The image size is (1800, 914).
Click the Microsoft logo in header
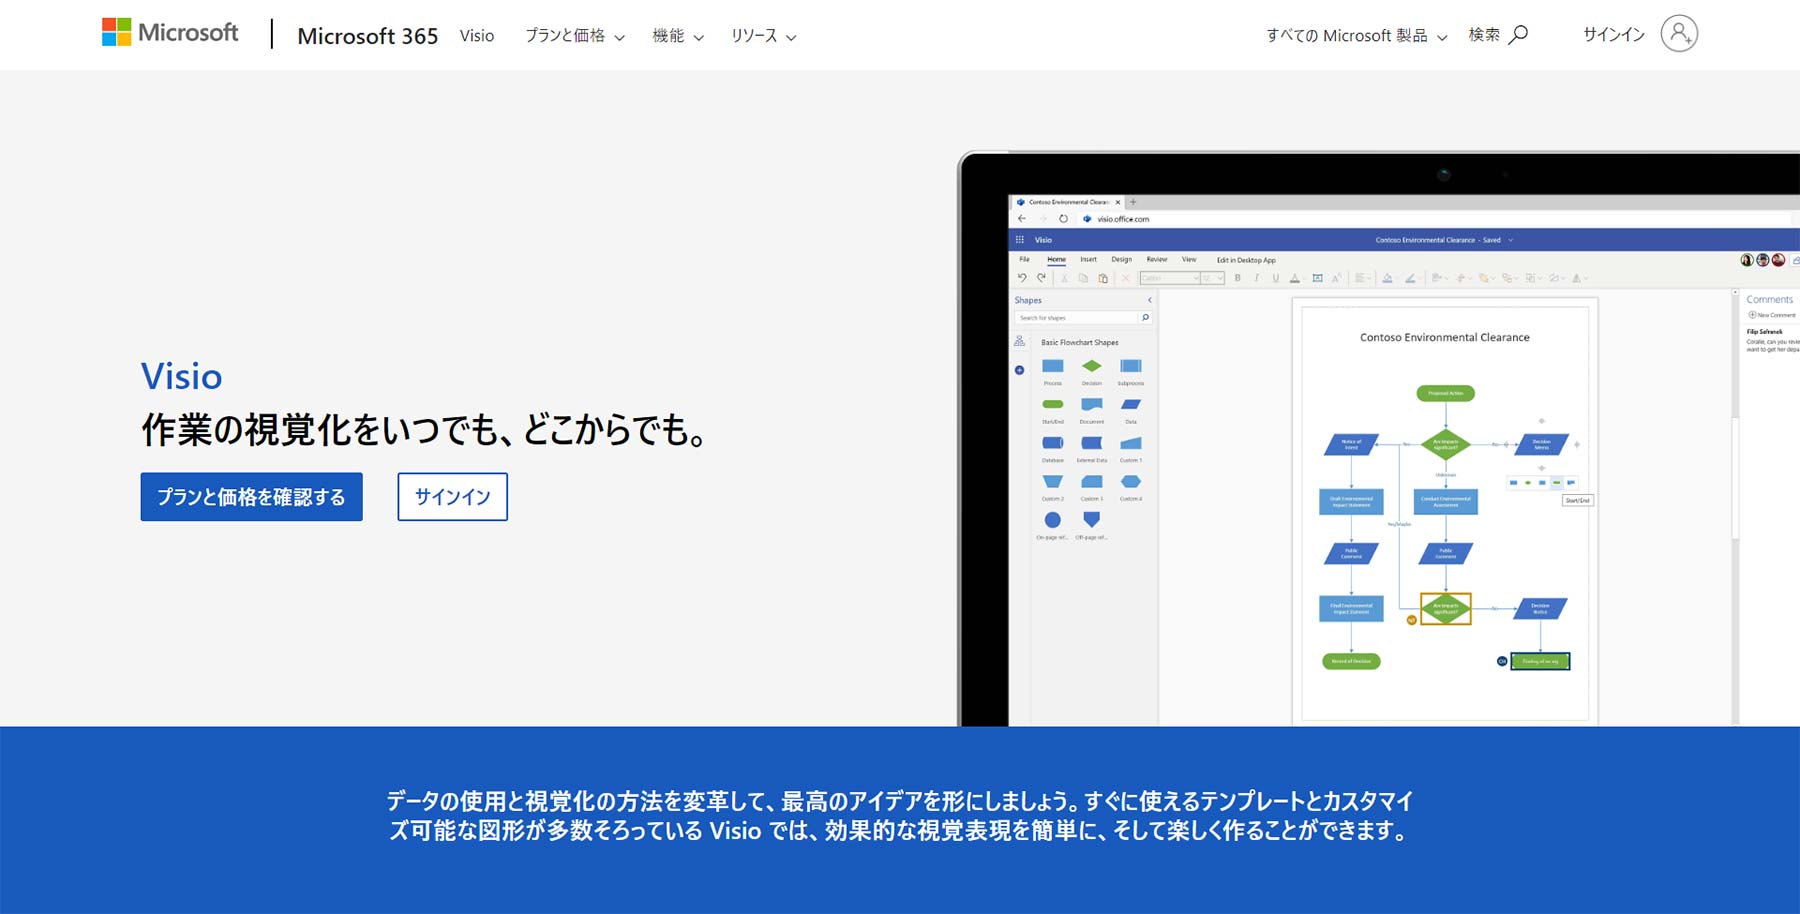(x=170, y=33)
